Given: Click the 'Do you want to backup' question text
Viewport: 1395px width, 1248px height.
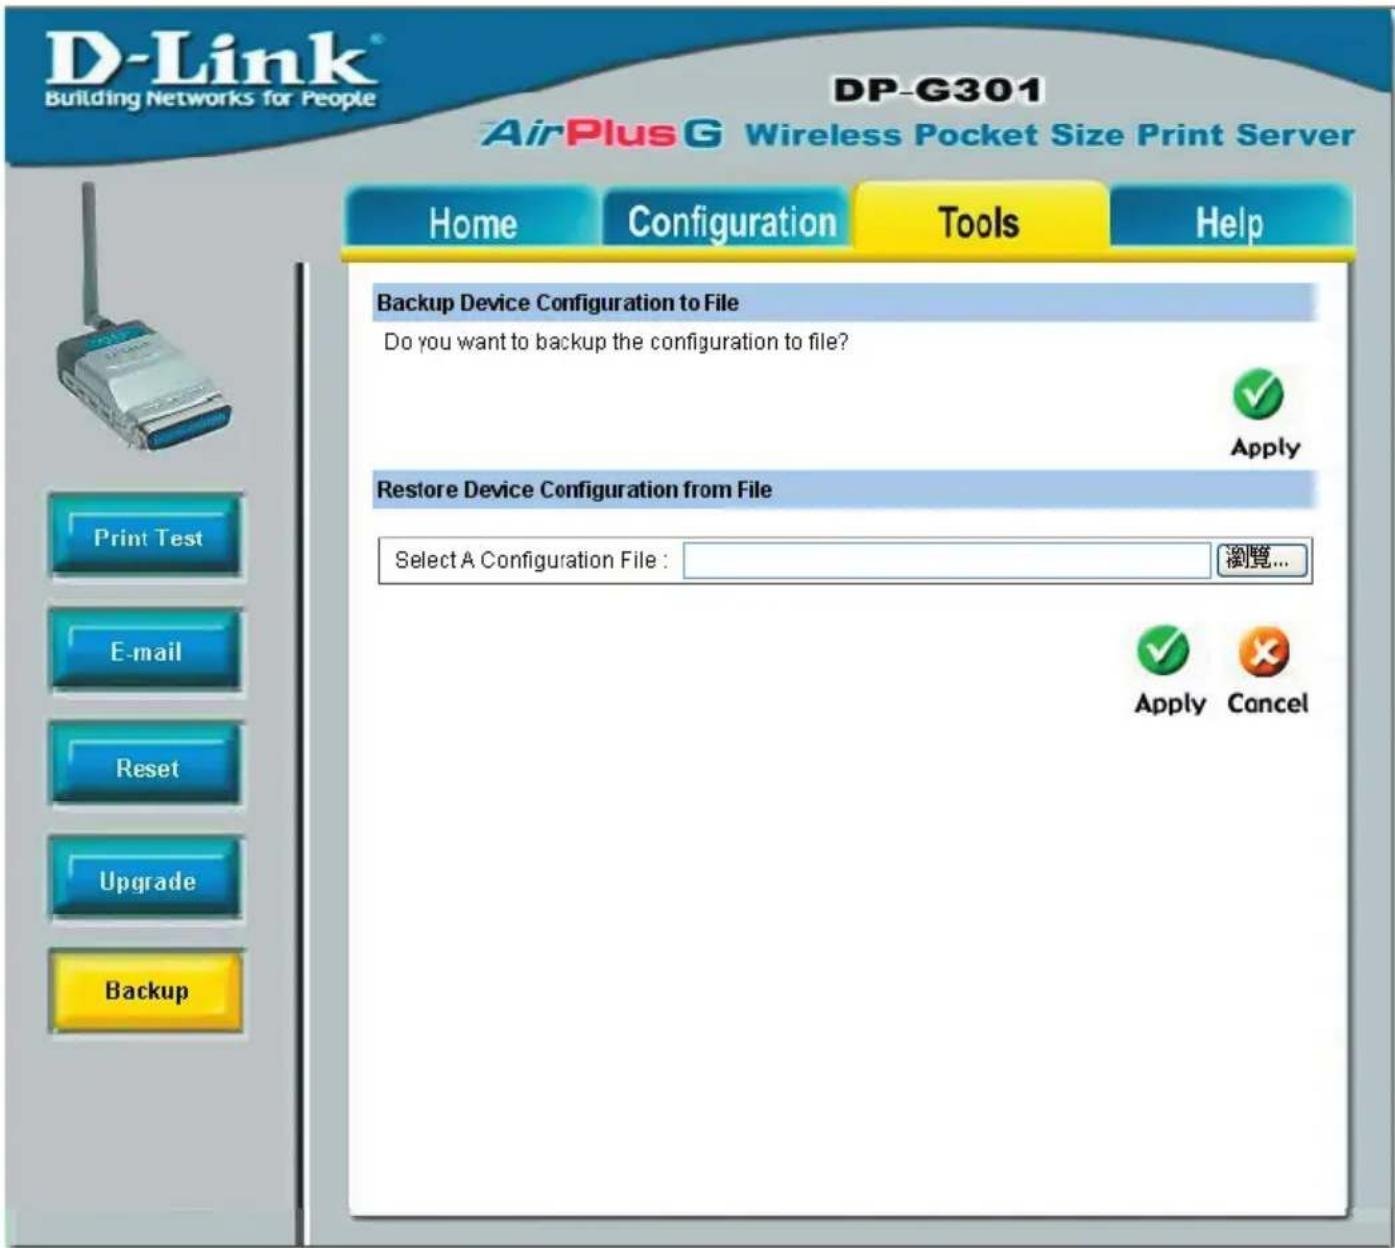Looking at the screenshot, I should tap(616, 342).
